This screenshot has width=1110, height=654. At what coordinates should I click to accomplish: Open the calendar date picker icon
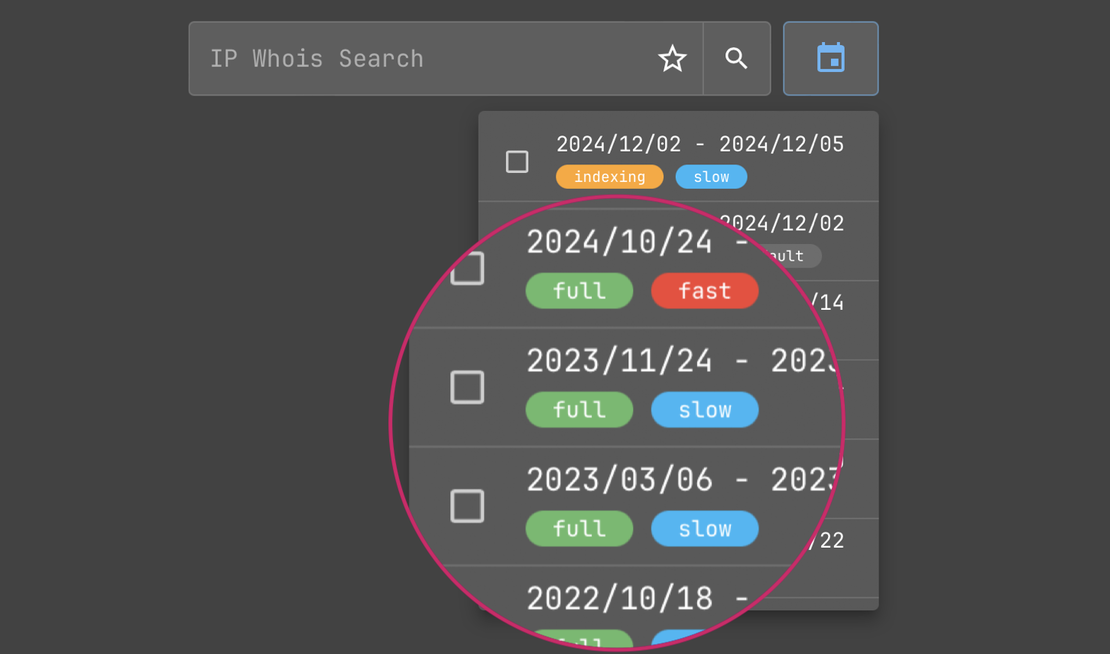click(x=830, y=58)
